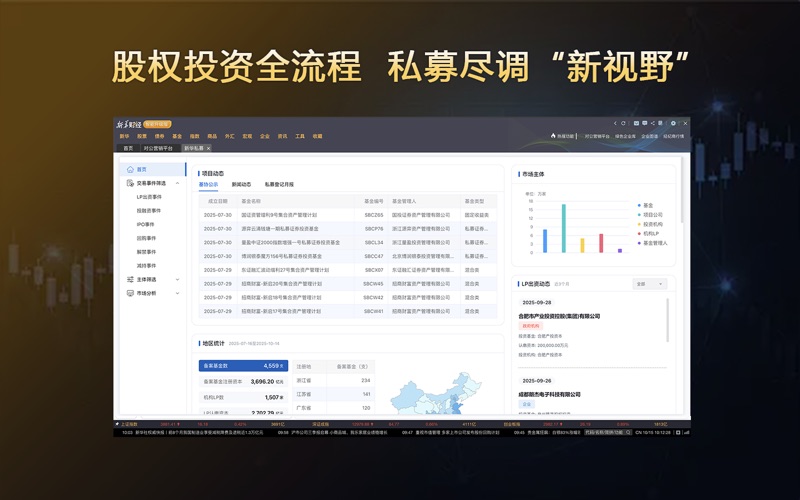Click the China map in 地区统计
The image size is (800, 500).
click(x=436, y=394)
